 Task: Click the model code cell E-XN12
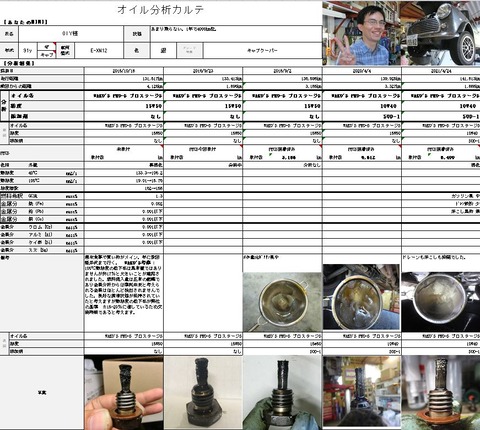click(x=99, y=51)
